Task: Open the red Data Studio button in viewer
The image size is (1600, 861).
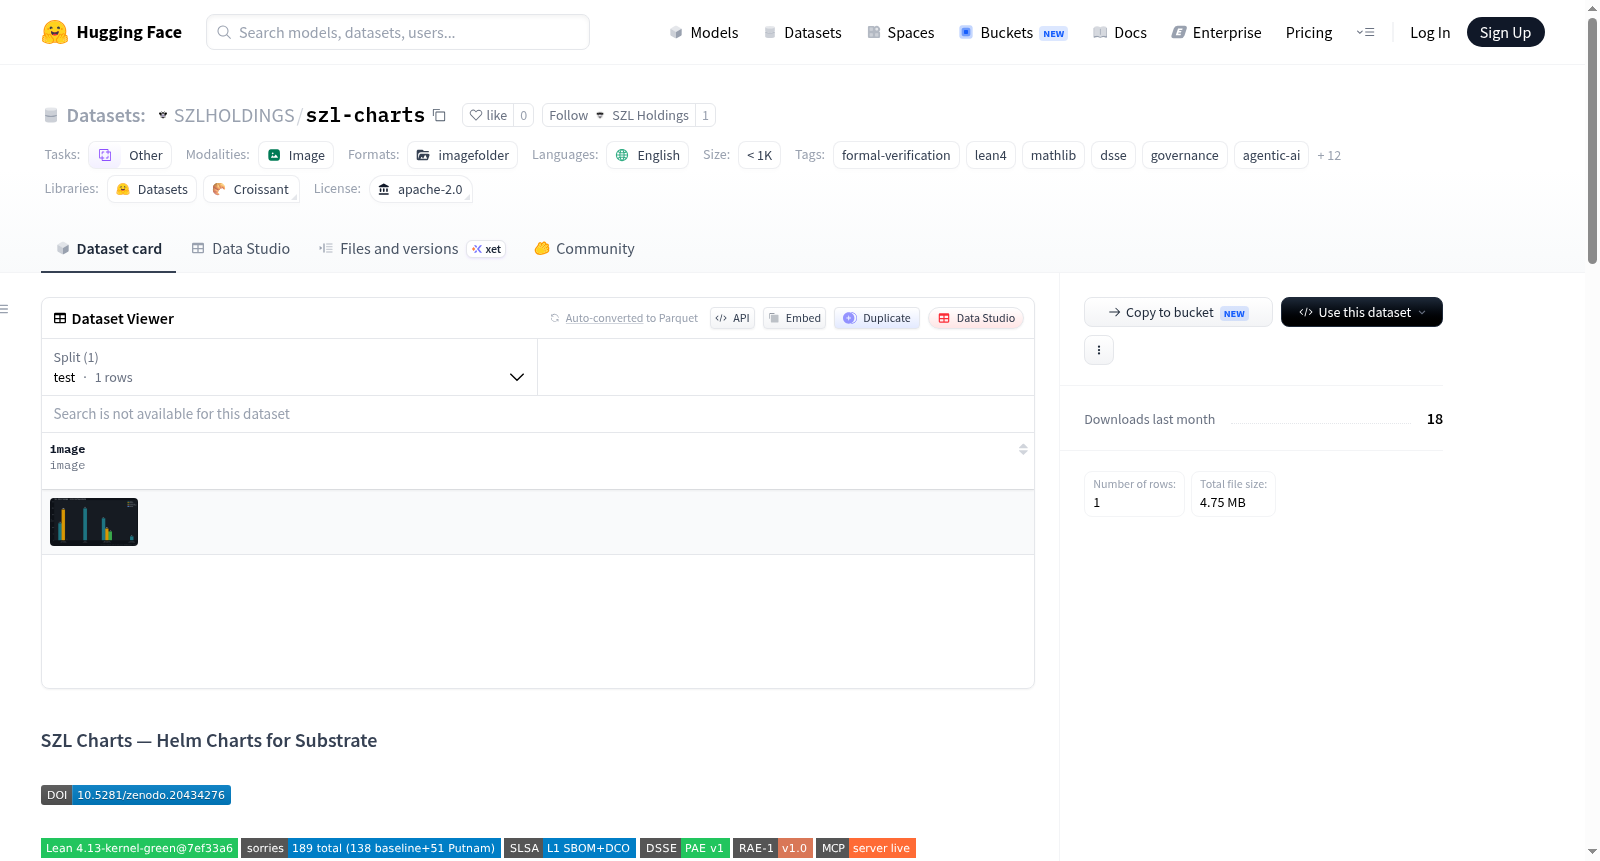Action: coord(976,318)
